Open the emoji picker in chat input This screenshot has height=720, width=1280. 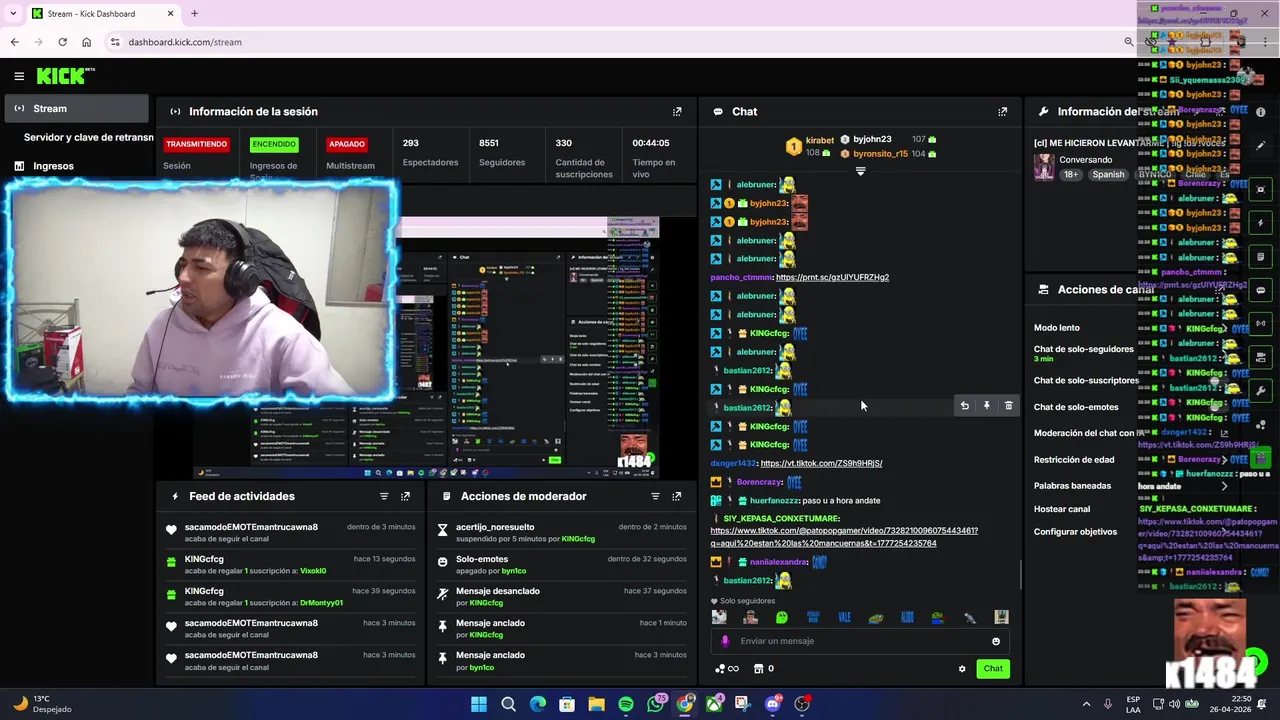(996, 641)
